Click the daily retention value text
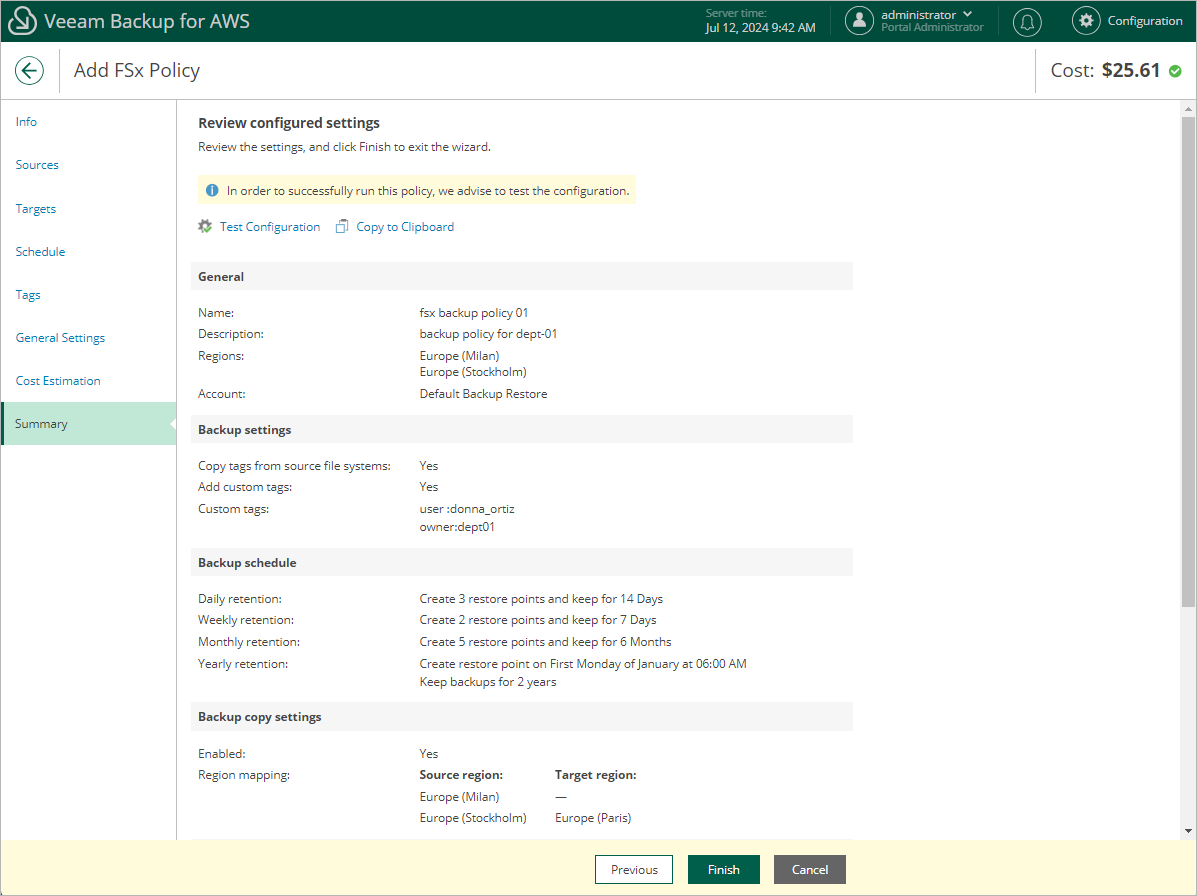Screen dimensions: 1197x896 click(x=540, y=599)
